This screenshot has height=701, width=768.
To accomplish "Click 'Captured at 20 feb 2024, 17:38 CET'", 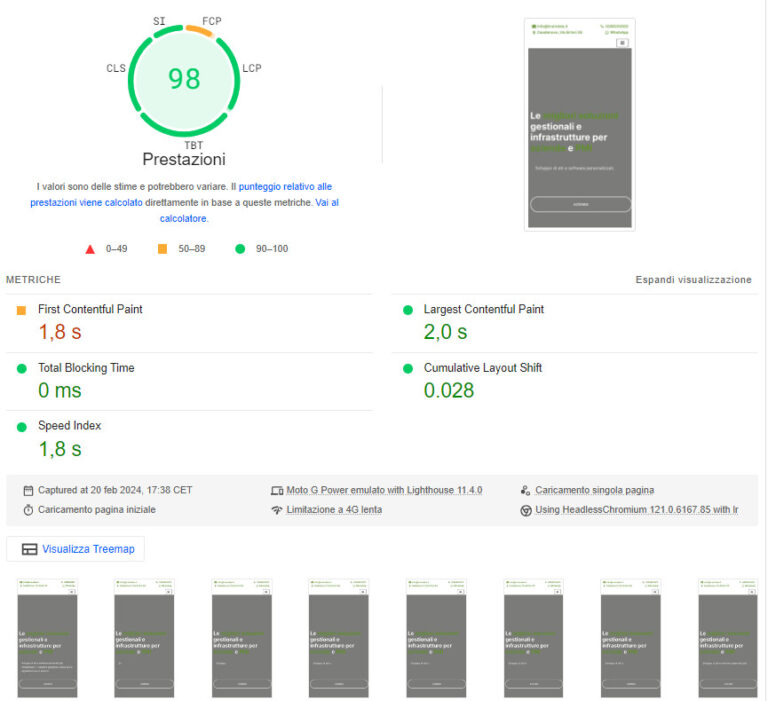I will pyautogui.click(x=115, y=490).
